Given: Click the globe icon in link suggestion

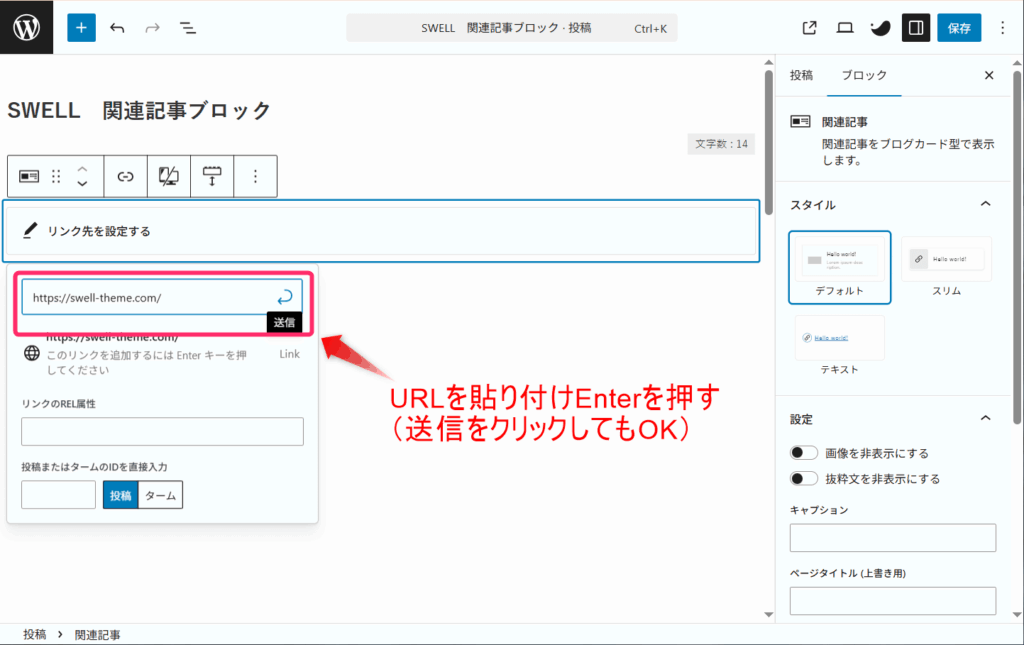Looking at the screenshot, I should click(31, 353).
